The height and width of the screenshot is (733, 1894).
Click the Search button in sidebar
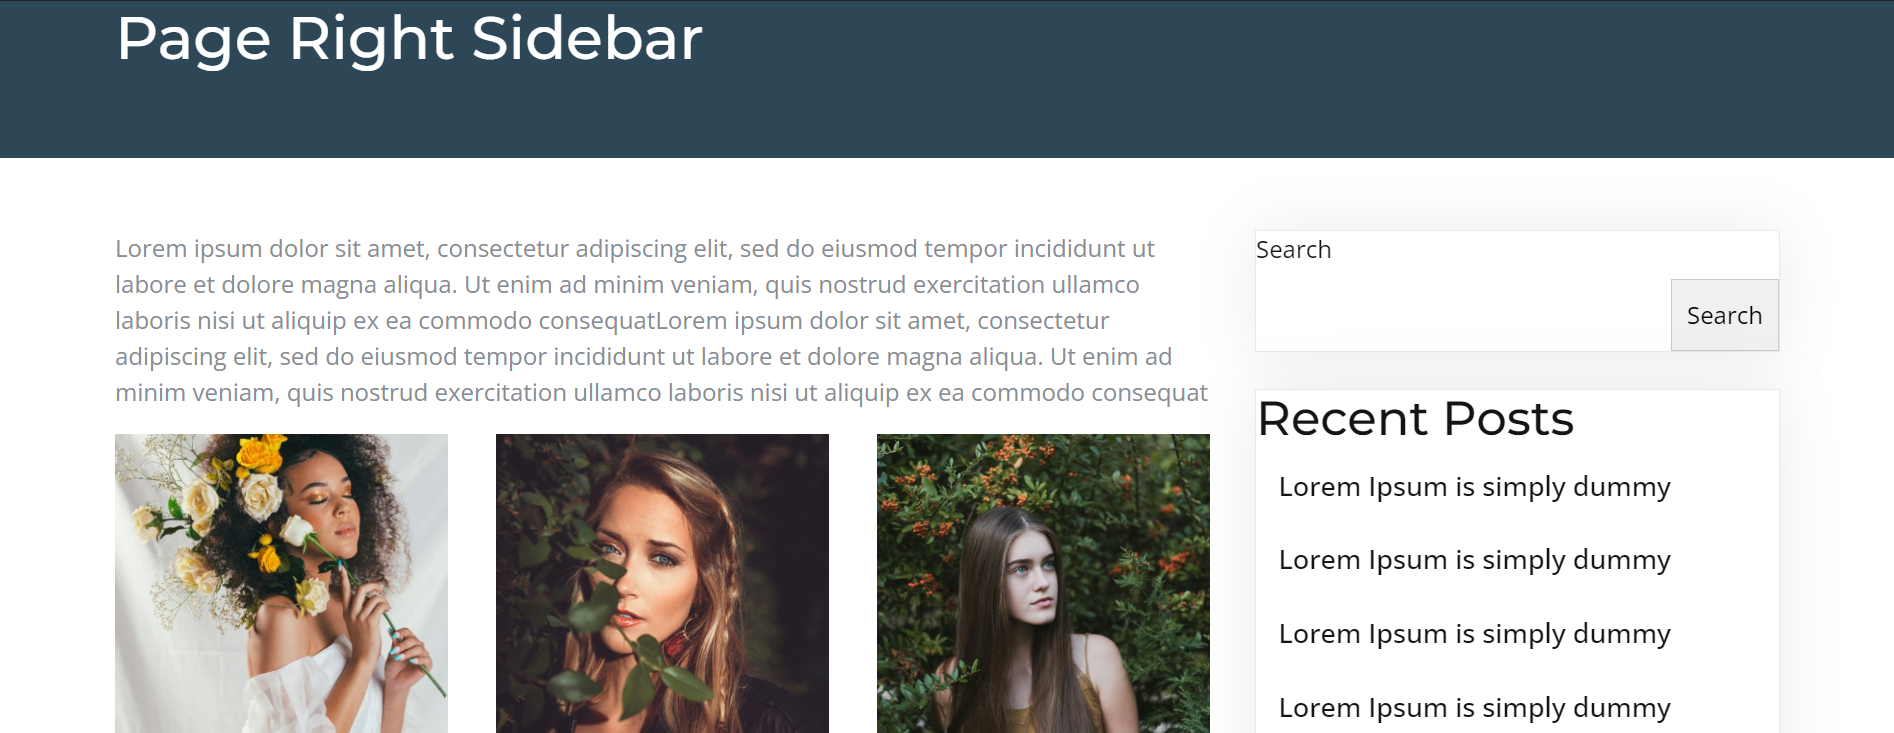(1724, 315)
